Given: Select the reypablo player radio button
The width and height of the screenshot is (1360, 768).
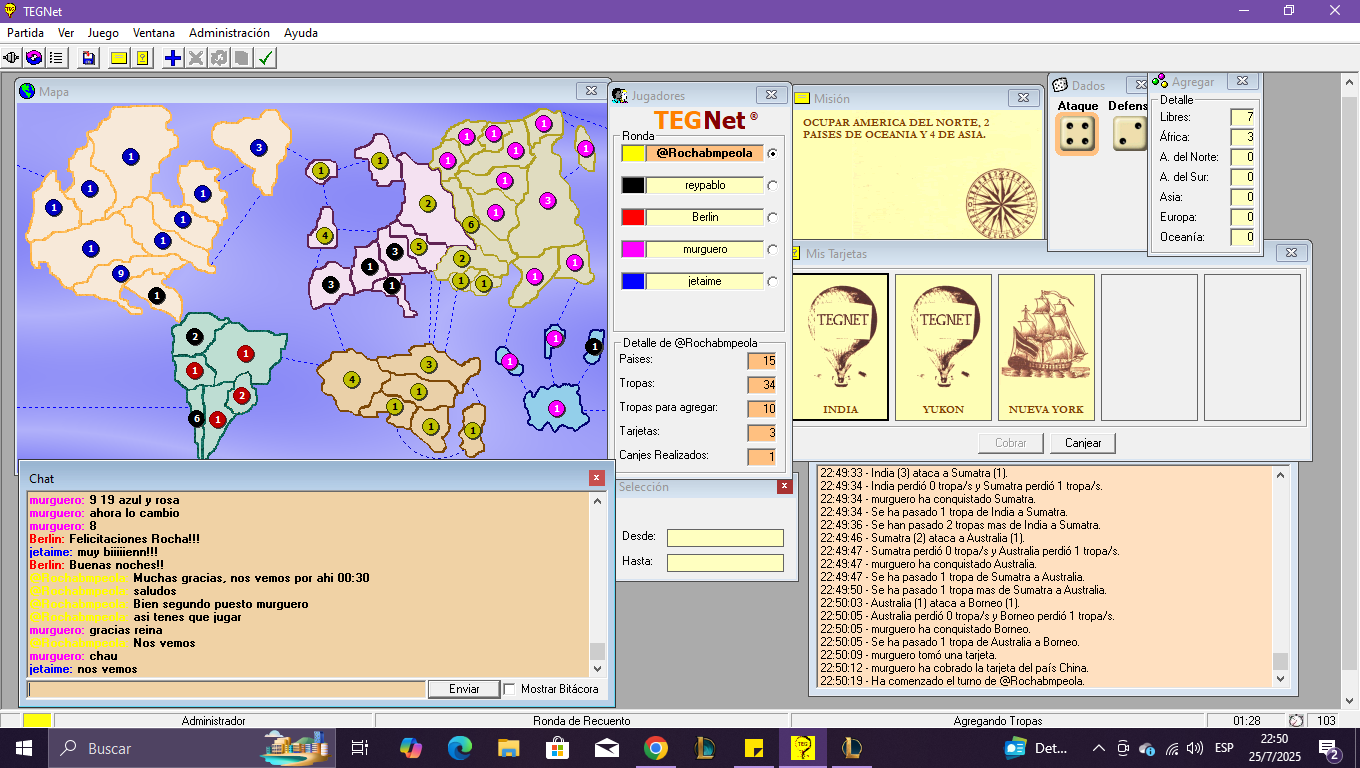Looking at the screenshot, I should point(772,185).
